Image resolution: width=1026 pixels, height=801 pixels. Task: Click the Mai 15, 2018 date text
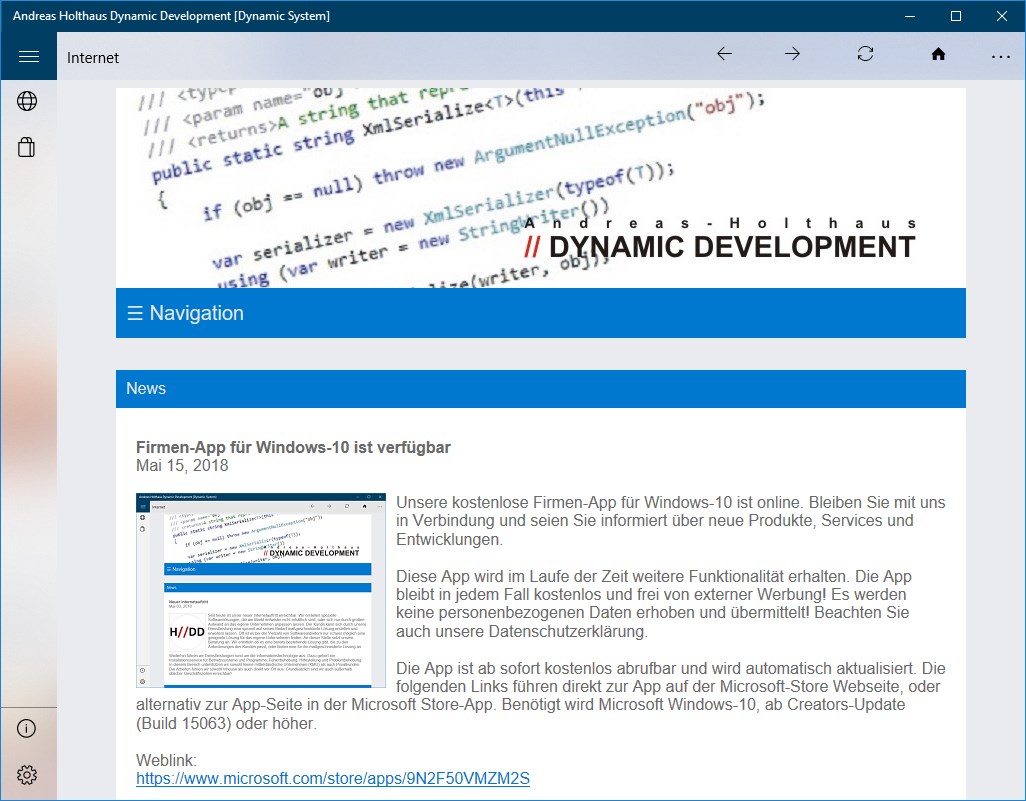[x=182, y=465]
